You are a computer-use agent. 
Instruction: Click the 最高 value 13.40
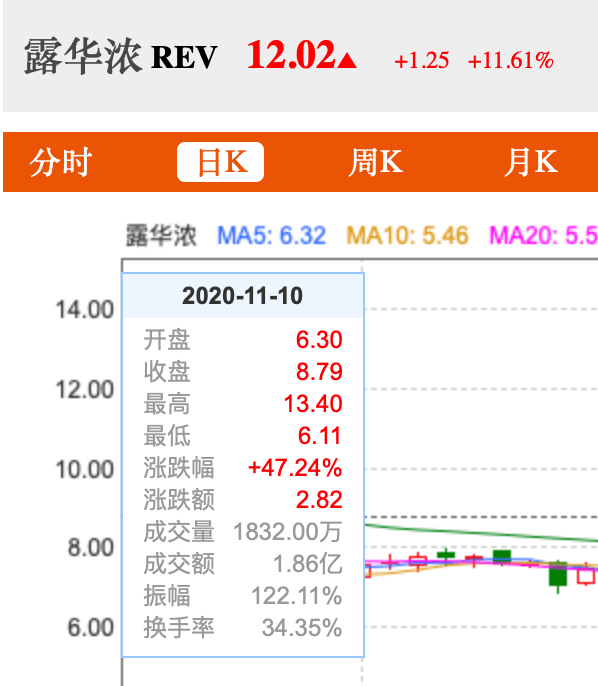pyautogui.click(x=313, y=403)
